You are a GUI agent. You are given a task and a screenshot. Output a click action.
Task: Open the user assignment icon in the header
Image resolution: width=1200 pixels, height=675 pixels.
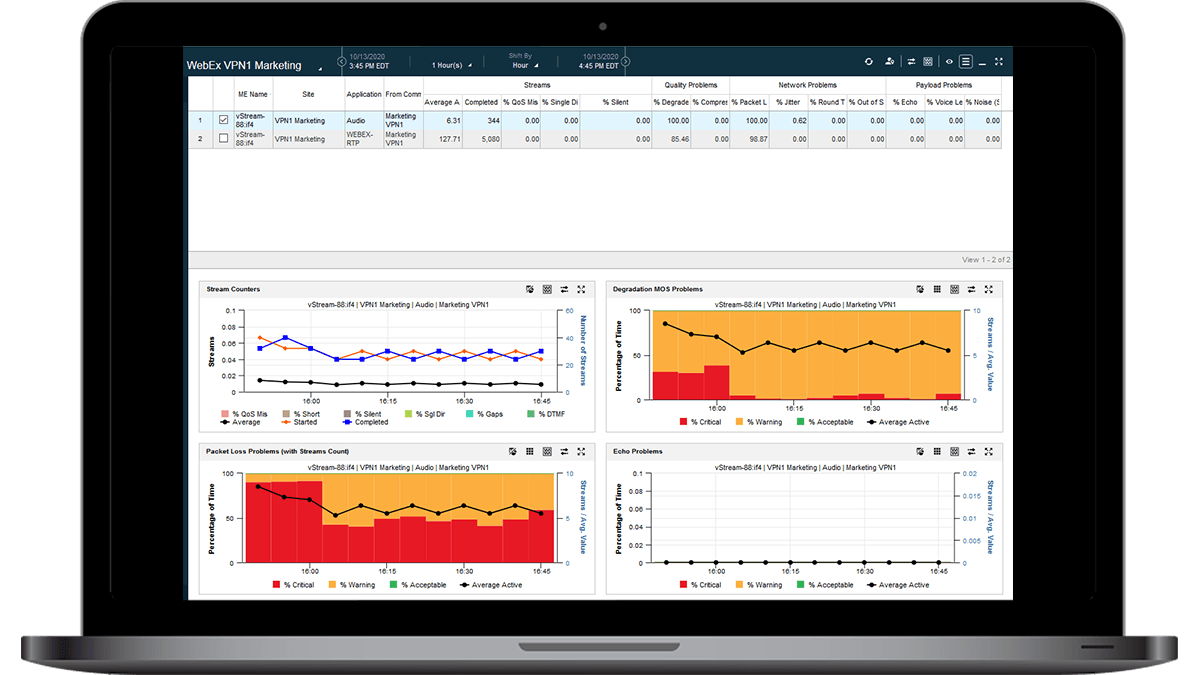[x=889, y=61]
